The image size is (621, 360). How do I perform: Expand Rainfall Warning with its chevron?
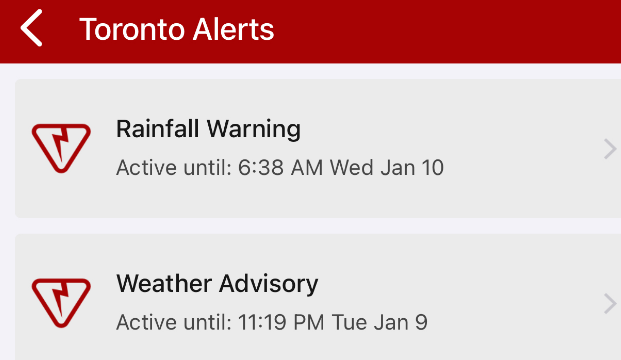pos(610,149)
